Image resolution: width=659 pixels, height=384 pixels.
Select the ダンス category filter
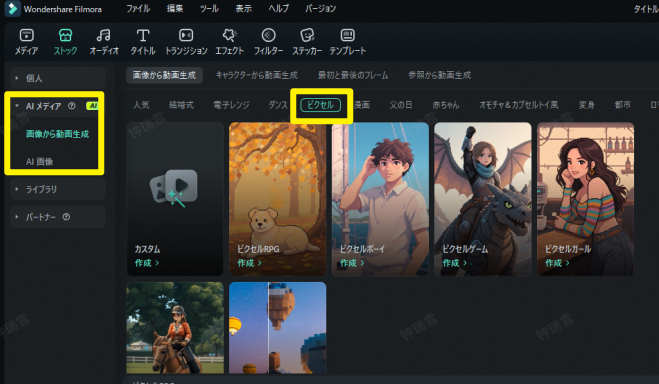(x=278, y=105)
